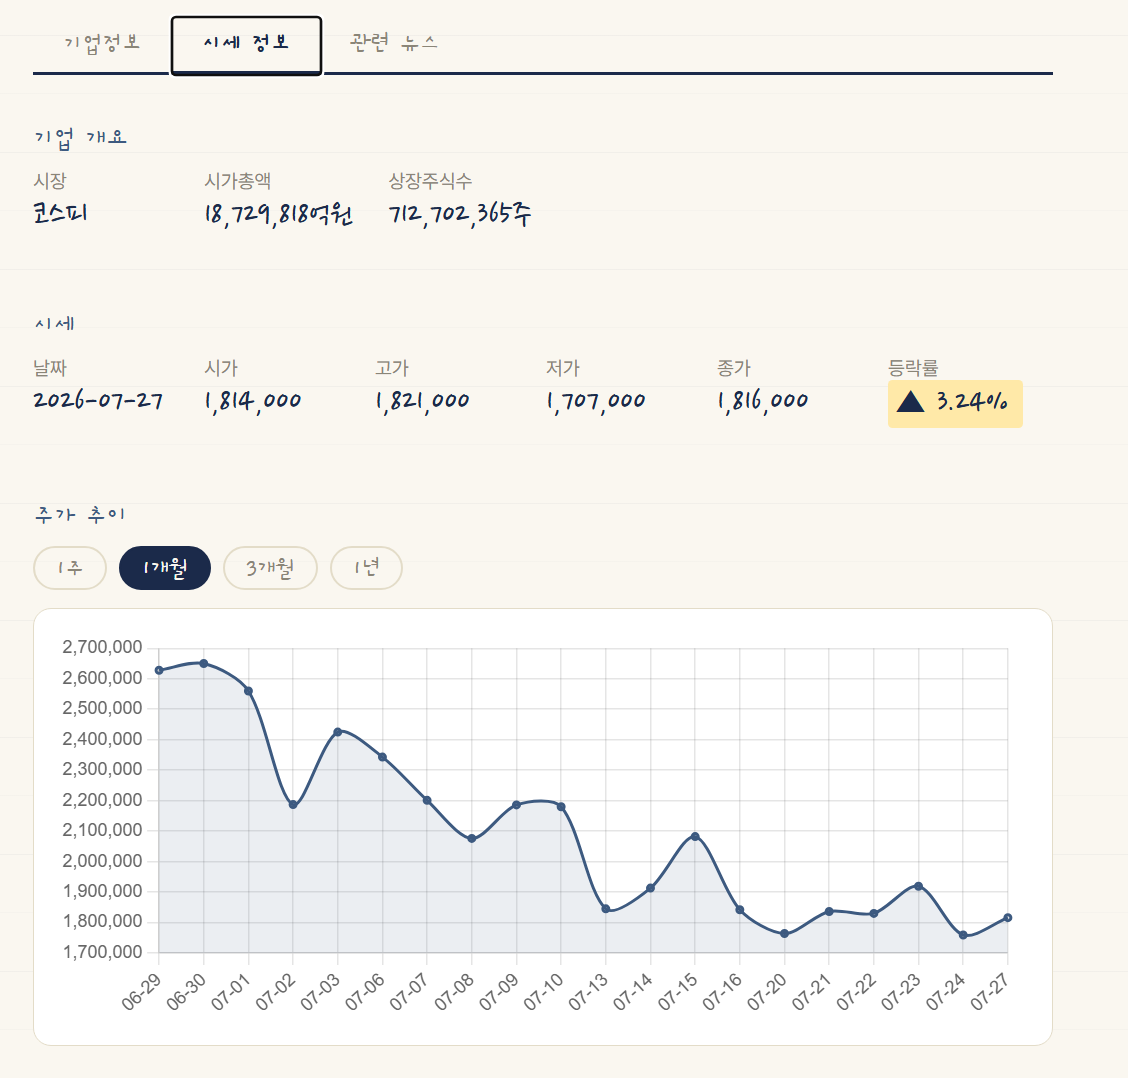Click the listed shares count 712,702,365주
The width and height of the screenshot is (1128, 1078).
[x=460, y=214]
